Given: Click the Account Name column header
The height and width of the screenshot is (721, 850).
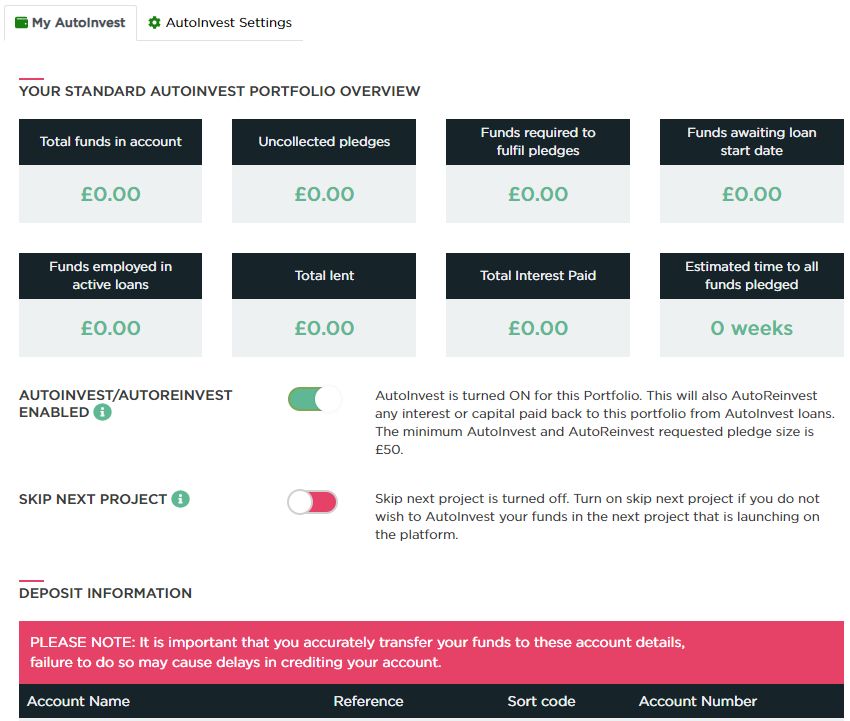Looking at the screenshot, I should 79,701.
